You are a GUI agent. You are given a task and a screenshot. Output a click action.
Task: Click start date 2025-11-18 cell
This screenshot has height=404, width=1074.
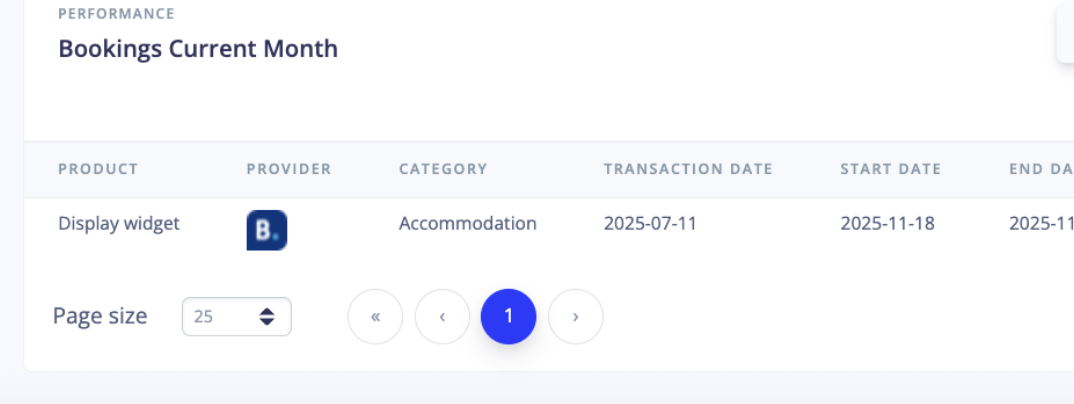tap(887, 223)
